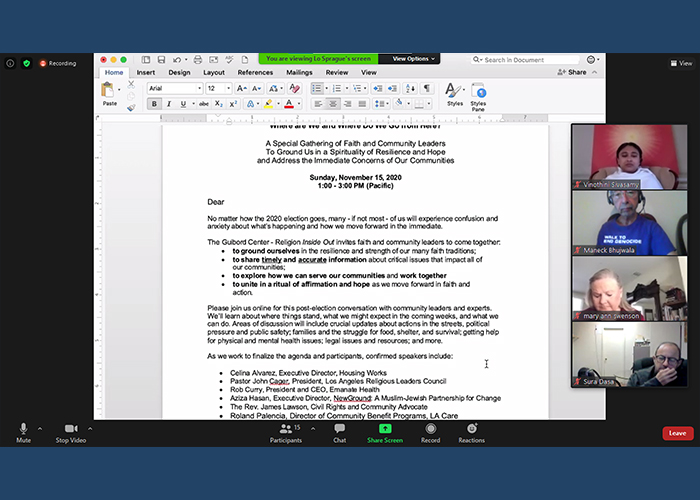Open Highlight Color dropdown arrow
The image size is (700, 500).
pyautogui.click(x=278, y=104)
